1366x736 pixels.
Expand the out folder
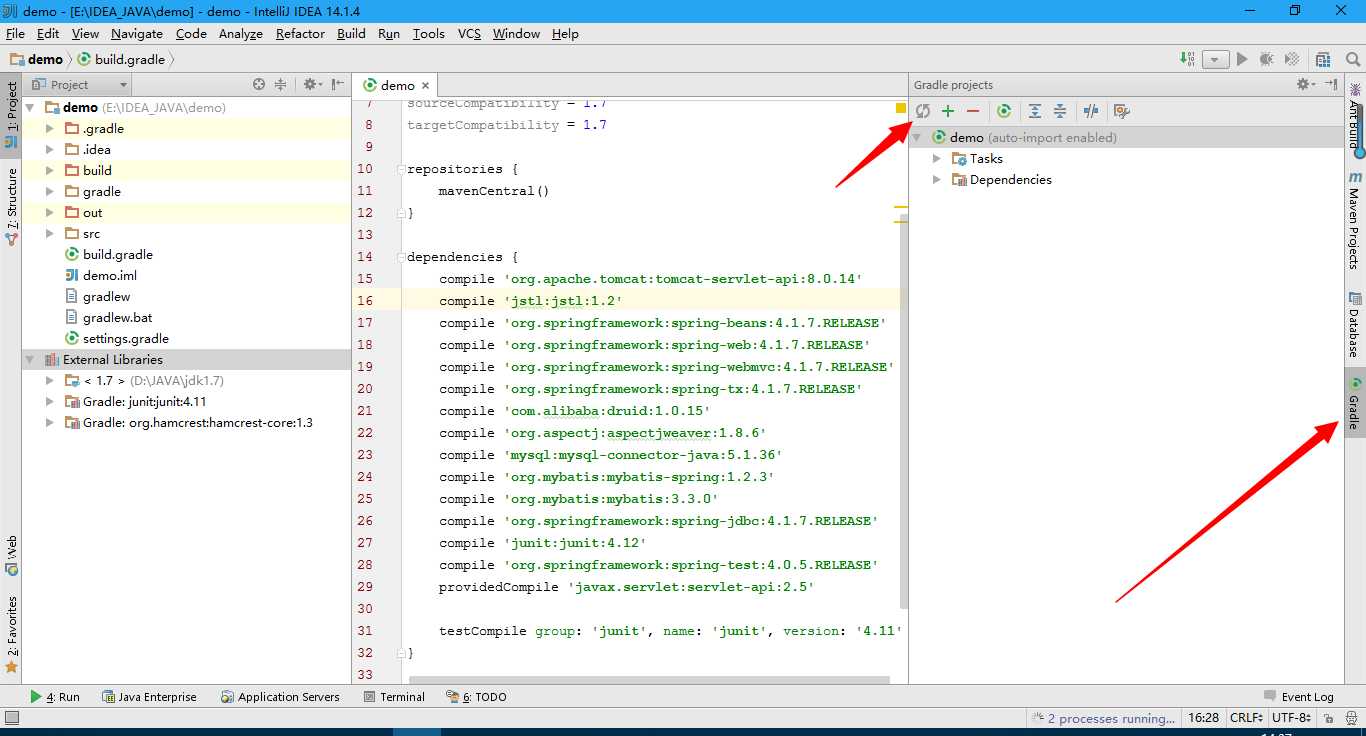(50, 212)
